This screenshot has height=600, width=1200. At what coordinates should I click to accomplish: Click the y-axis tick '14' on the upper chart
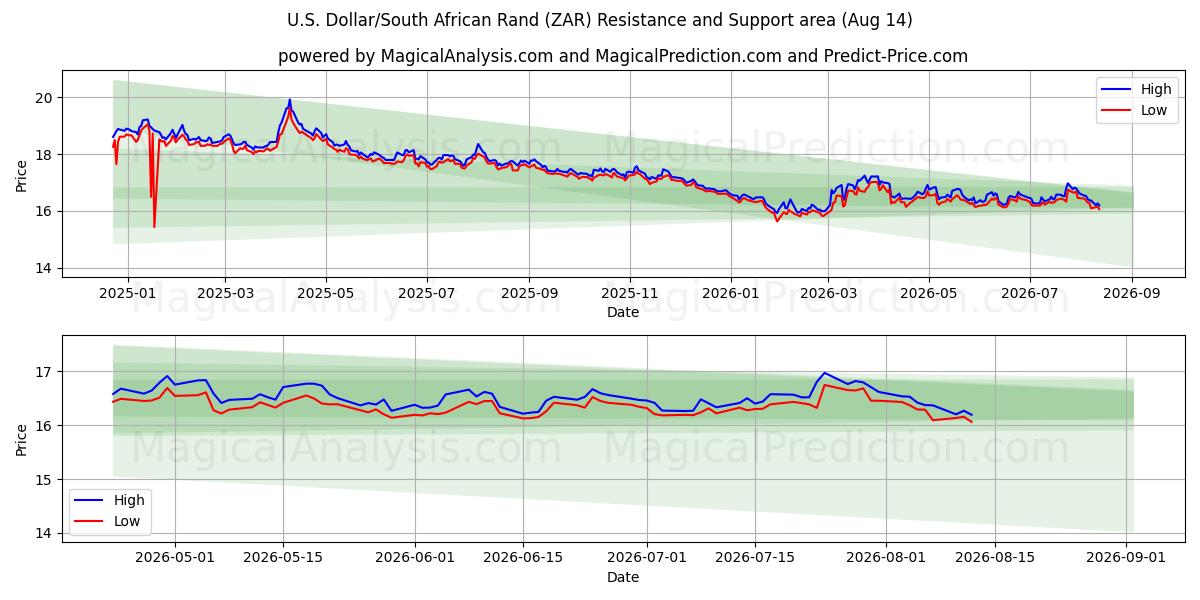click(44, 269)
